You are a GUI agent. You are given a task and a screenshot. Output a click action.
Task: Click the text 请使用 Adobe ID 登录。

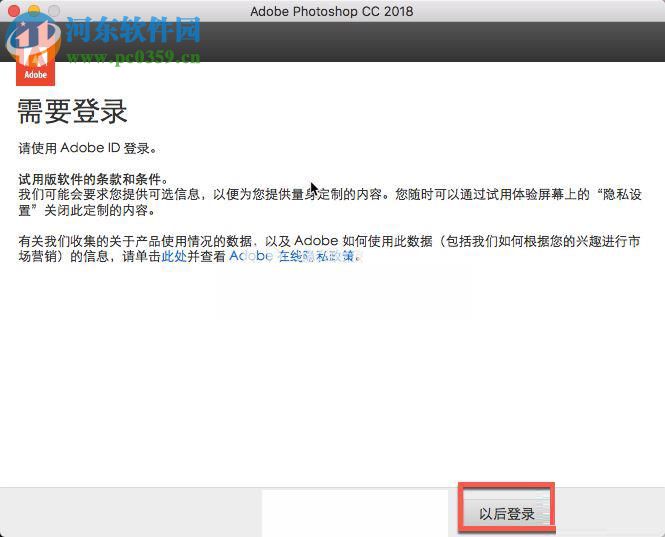(88, 148)
